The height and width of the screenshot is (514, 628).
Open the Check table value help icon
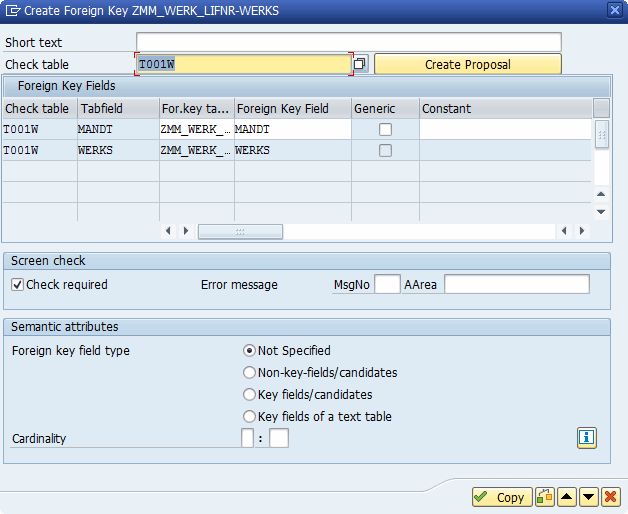coord(360,64)
